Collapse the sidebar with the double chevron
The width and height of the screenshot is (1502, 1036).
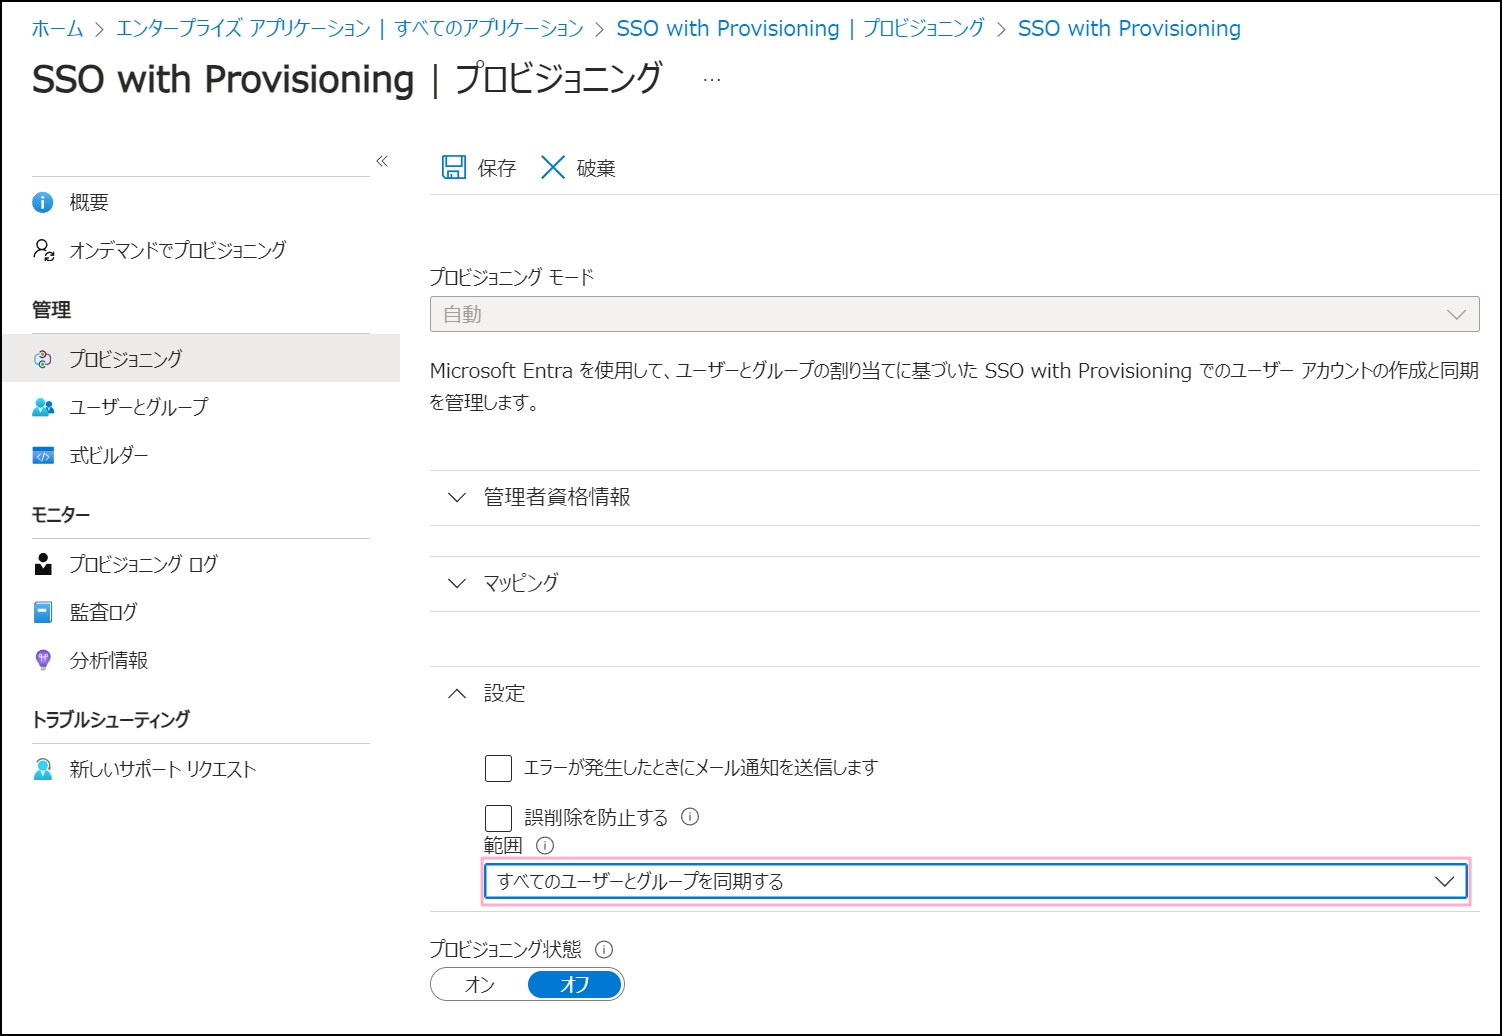382,161
